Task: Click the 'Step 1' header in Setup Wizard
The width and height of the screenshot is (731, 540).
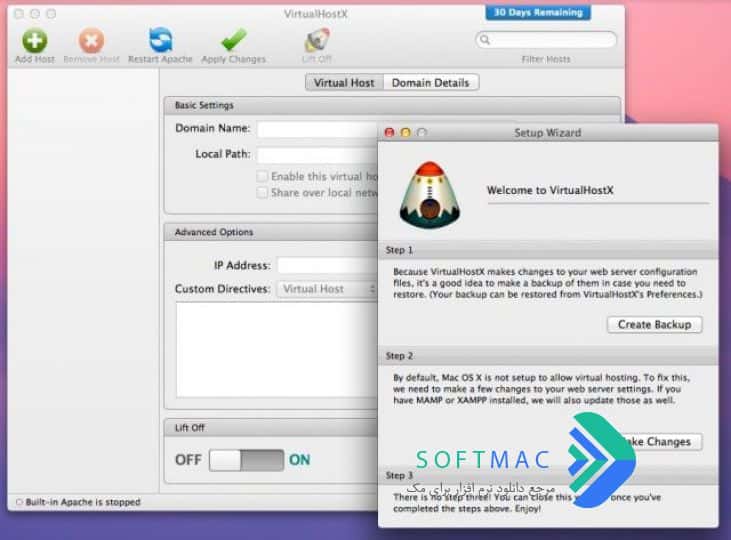Action: [x=399, y=250]
